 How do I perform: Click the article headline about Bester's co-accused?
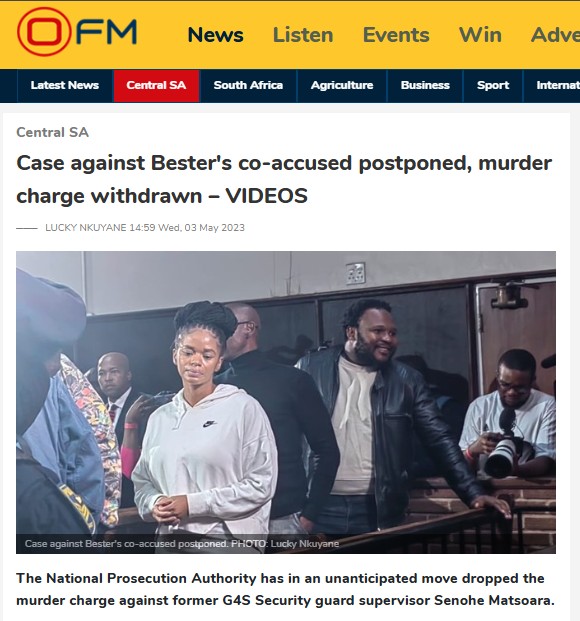[x=284, y=179]
